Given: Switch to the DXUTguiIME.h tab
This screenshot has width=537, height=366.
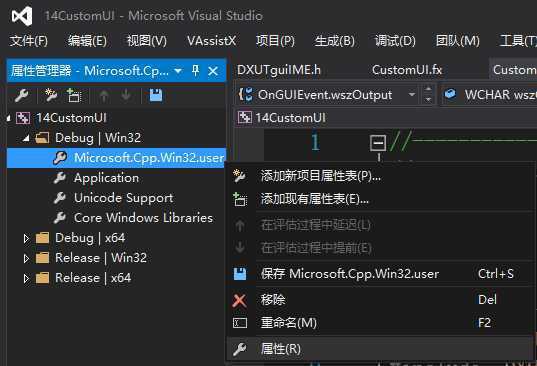Looking at the screenshot, I should coord(279,70).
